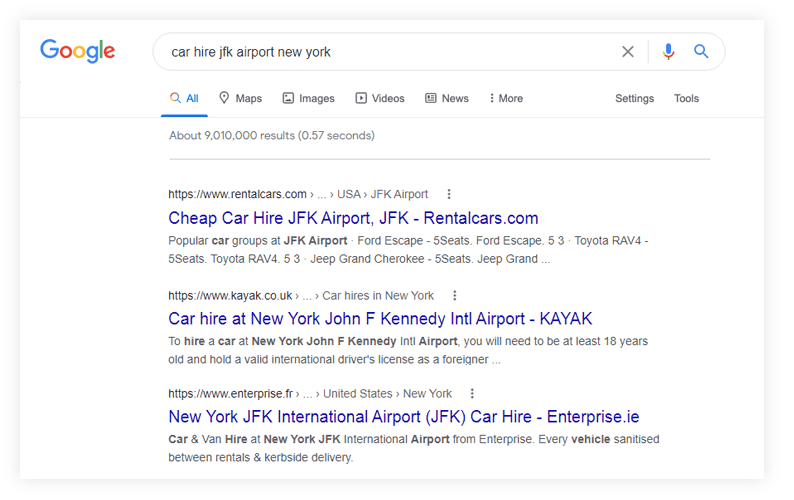The width and height of the screenshot is (794, 500).
Task: Open options dots beside enterprise.fr result
Action: 473,394
